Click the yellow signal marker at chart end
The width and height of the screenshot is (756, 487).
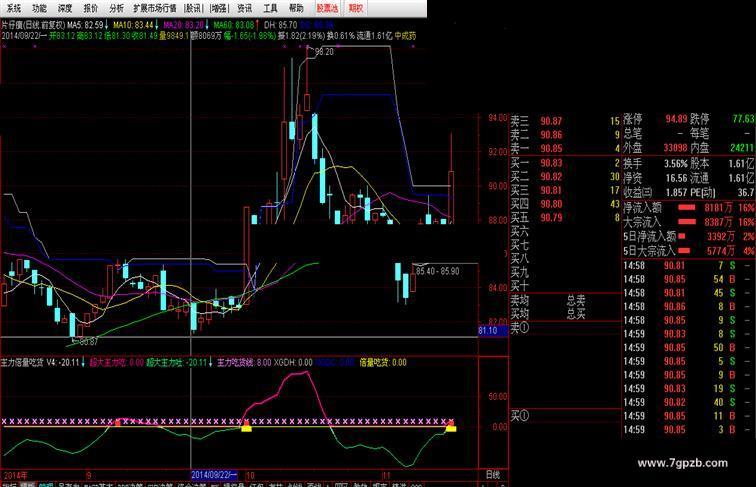pyautogui.click(x=451, y=428)
